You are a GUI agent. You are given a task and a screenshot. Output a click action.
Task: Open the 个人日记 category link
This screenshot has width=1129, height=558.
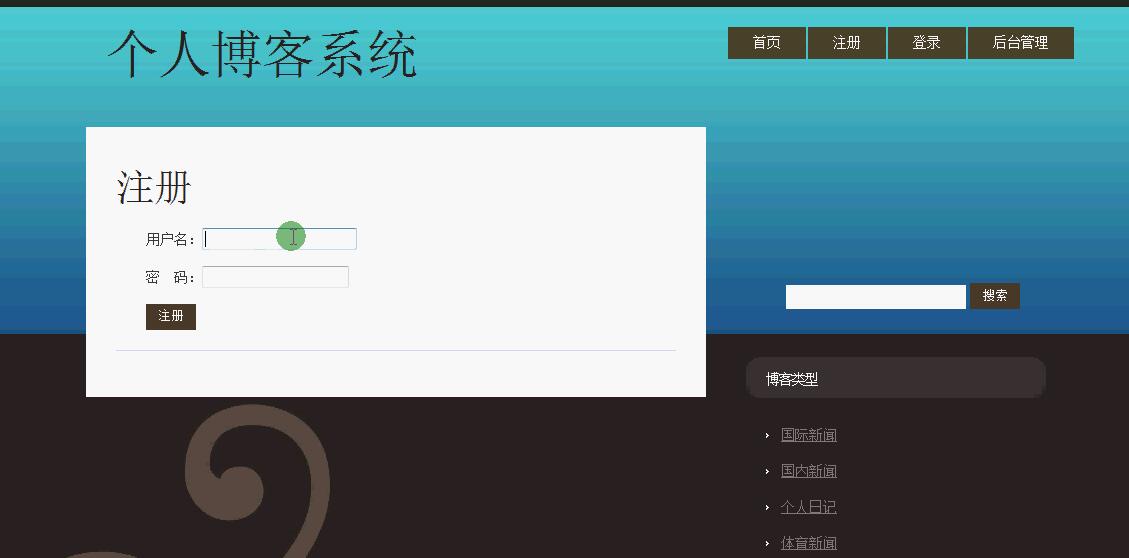[x=809, y=507]
